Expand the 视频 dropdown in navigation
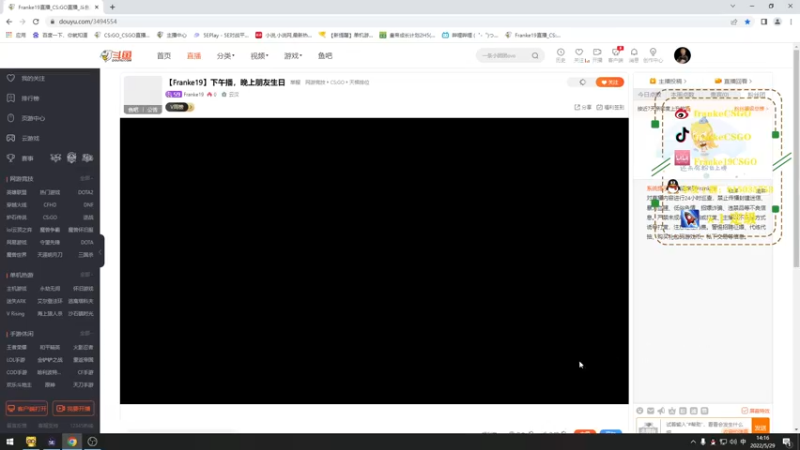 tap(259, 56)
